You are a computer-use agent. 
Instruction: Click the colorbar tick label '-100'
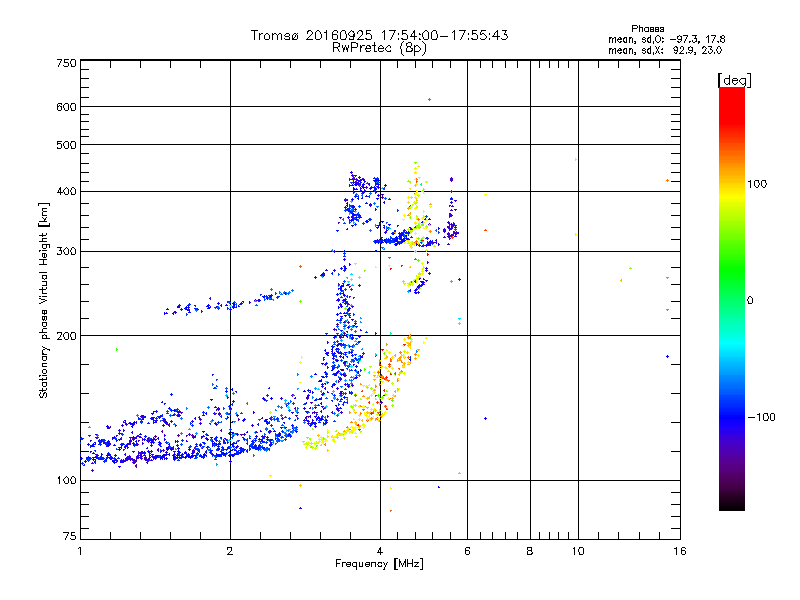(x=761, y=417)
